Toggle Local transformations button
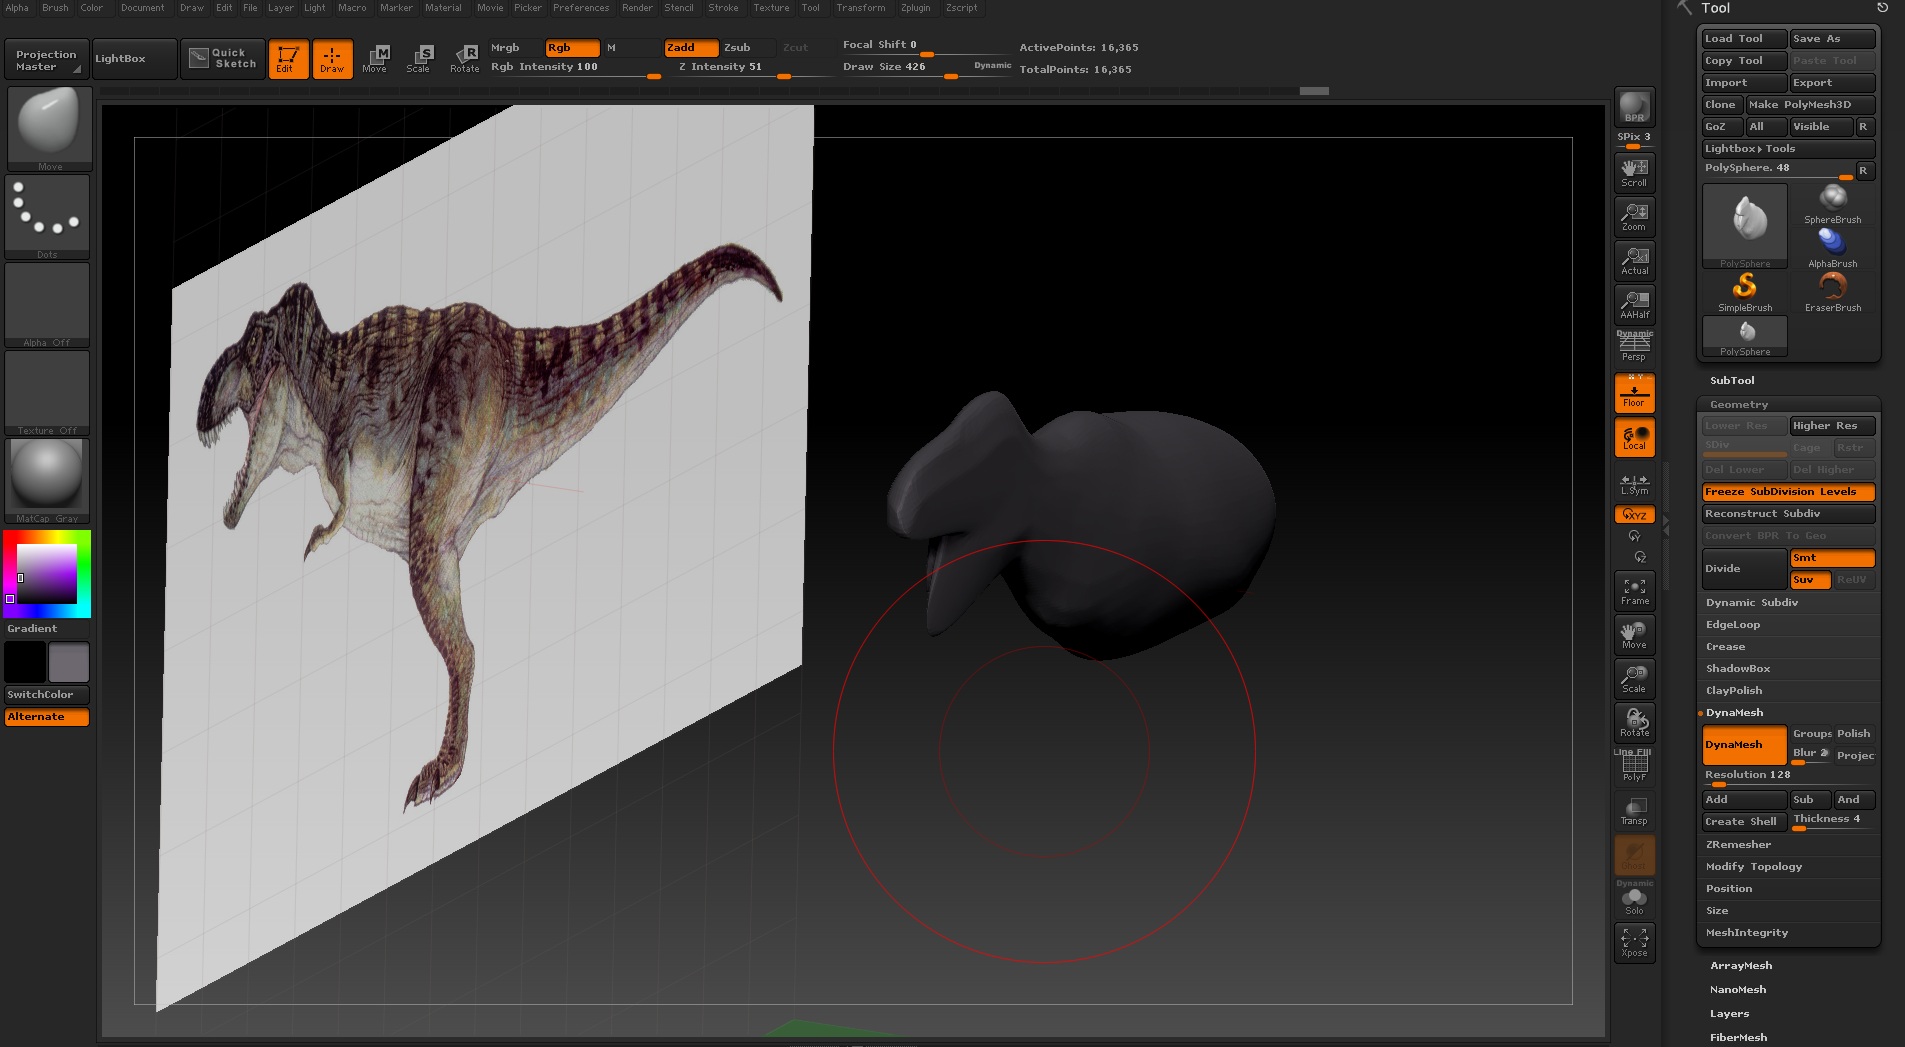1905x1047 pixels. 1634,437
